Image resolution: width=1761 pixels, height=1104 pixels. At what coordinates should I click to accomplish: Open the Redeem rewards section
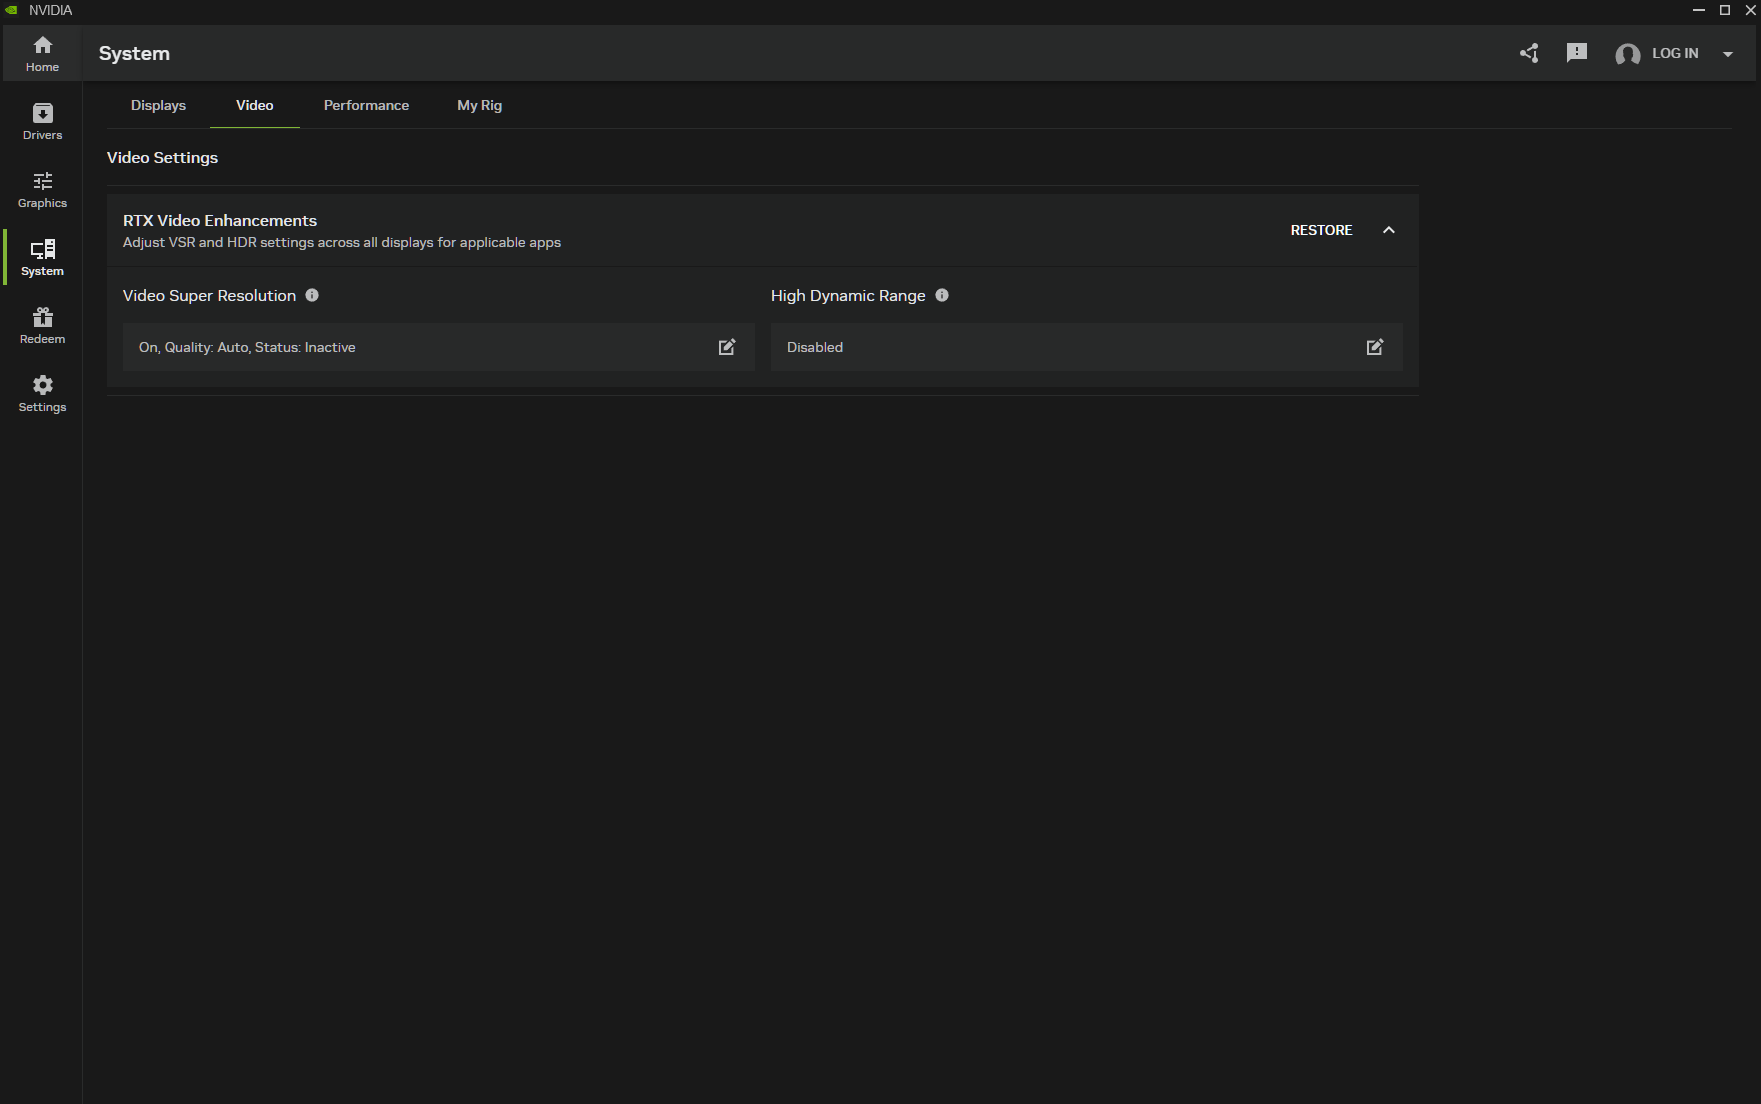point(42,326)
